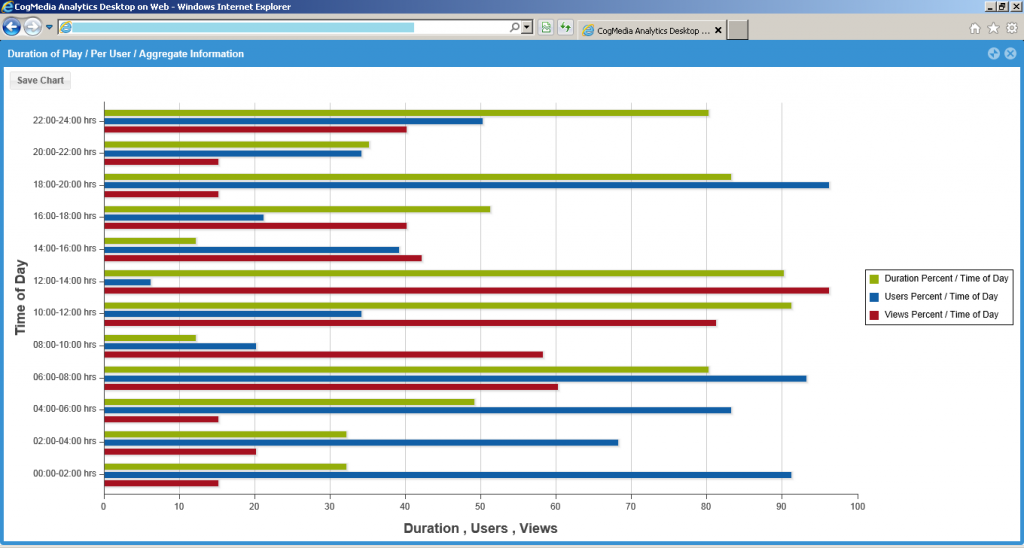Expand the address bar autocomplete dropdown

coord(527,27)
